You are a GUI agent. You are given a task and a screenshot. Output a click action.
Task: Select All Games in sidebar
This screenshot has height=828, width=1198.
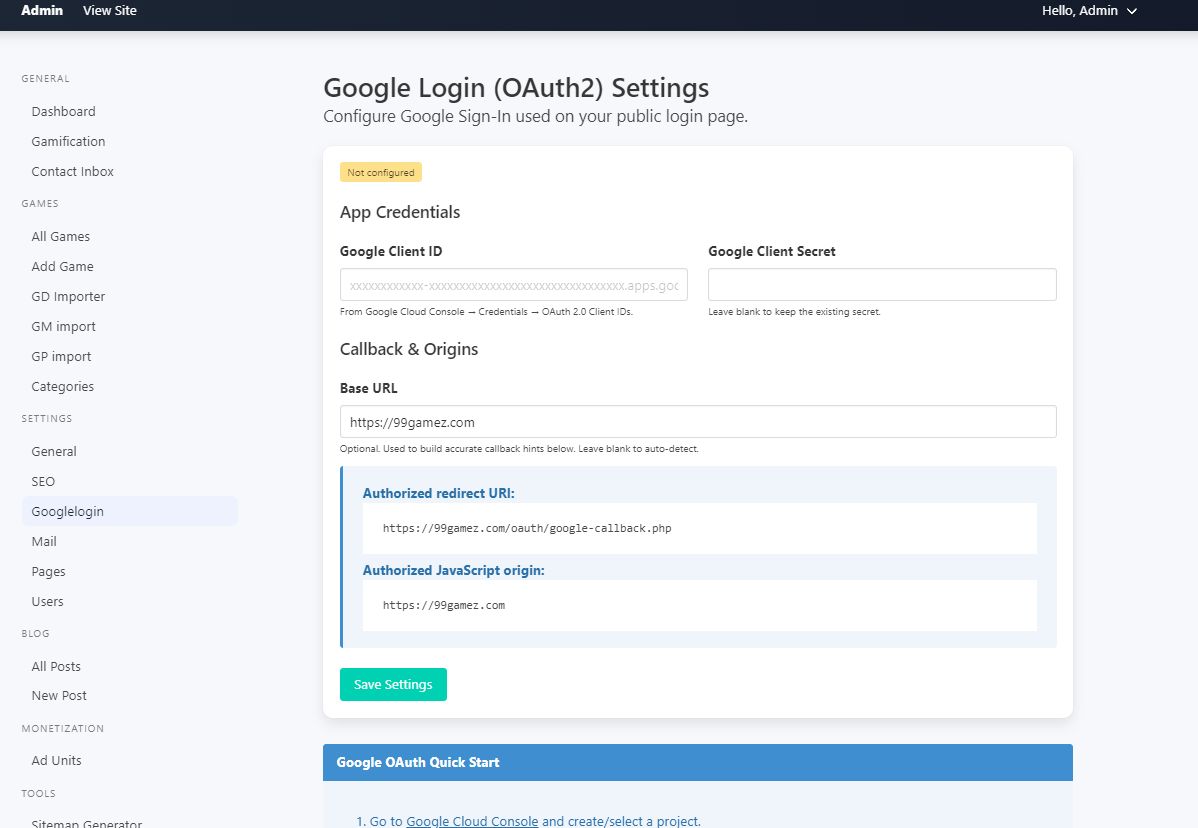click(60, 236)
